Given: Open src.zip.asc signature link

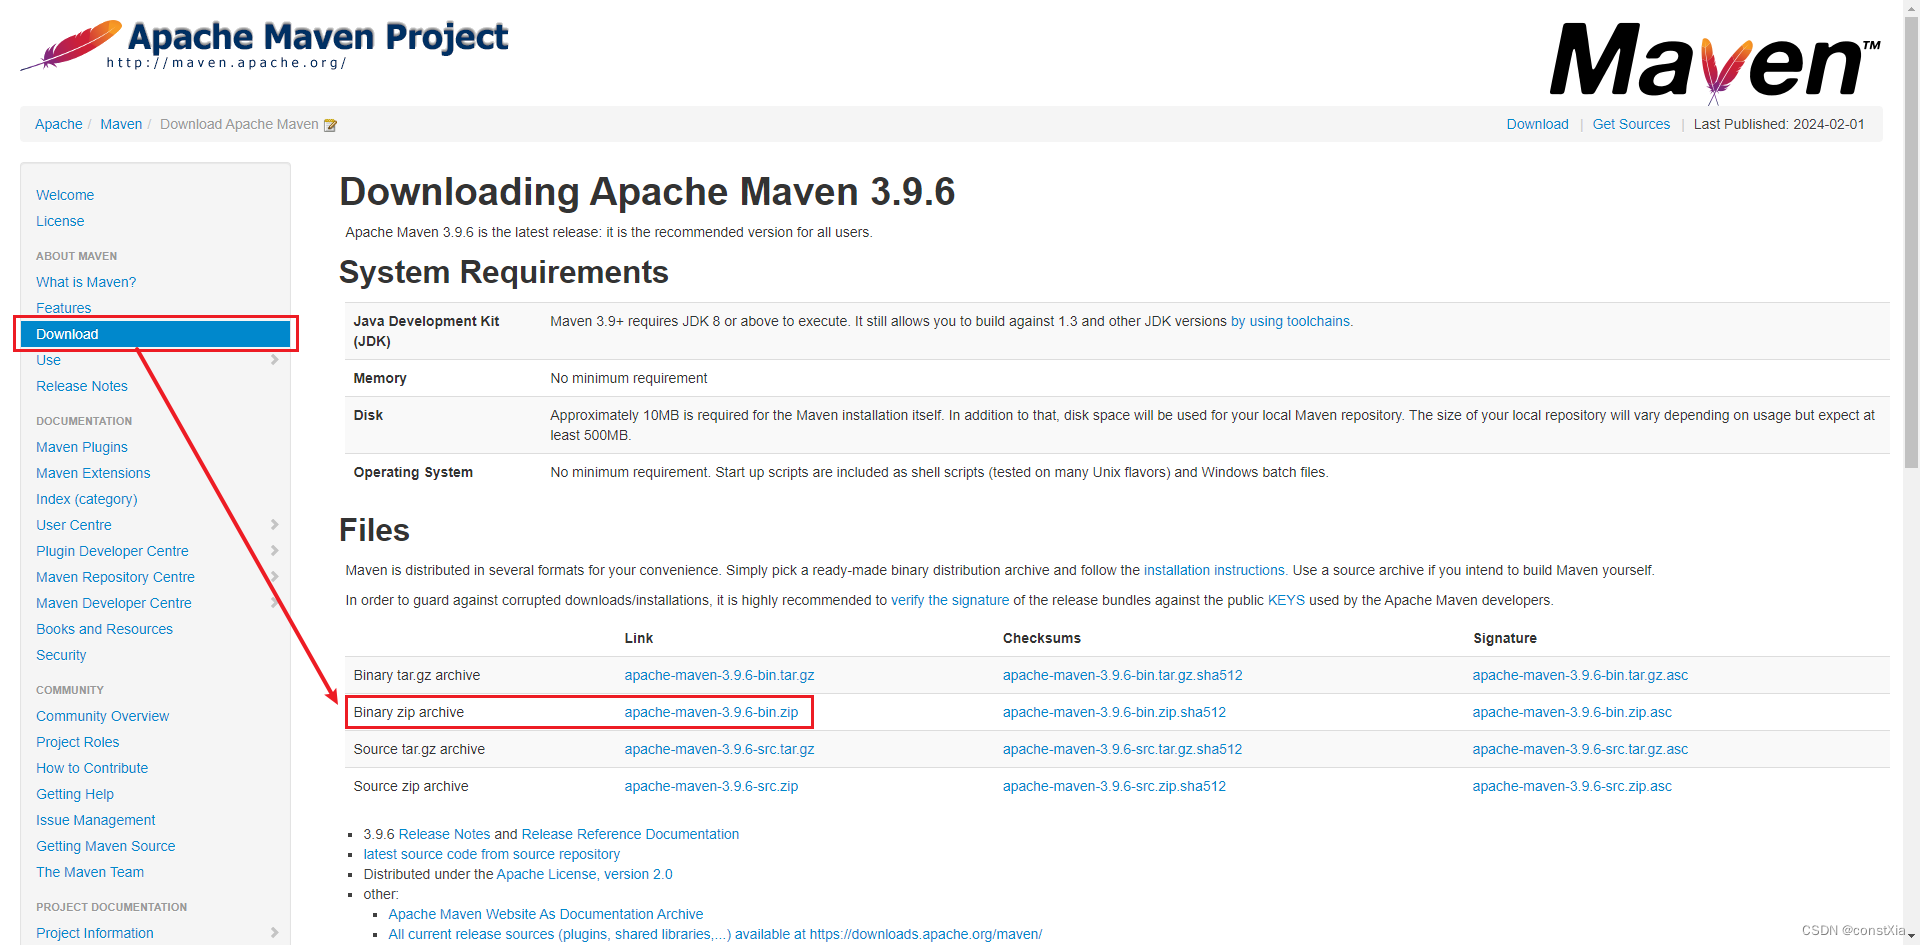Looking at the screenshot, I should (1572, 786).
